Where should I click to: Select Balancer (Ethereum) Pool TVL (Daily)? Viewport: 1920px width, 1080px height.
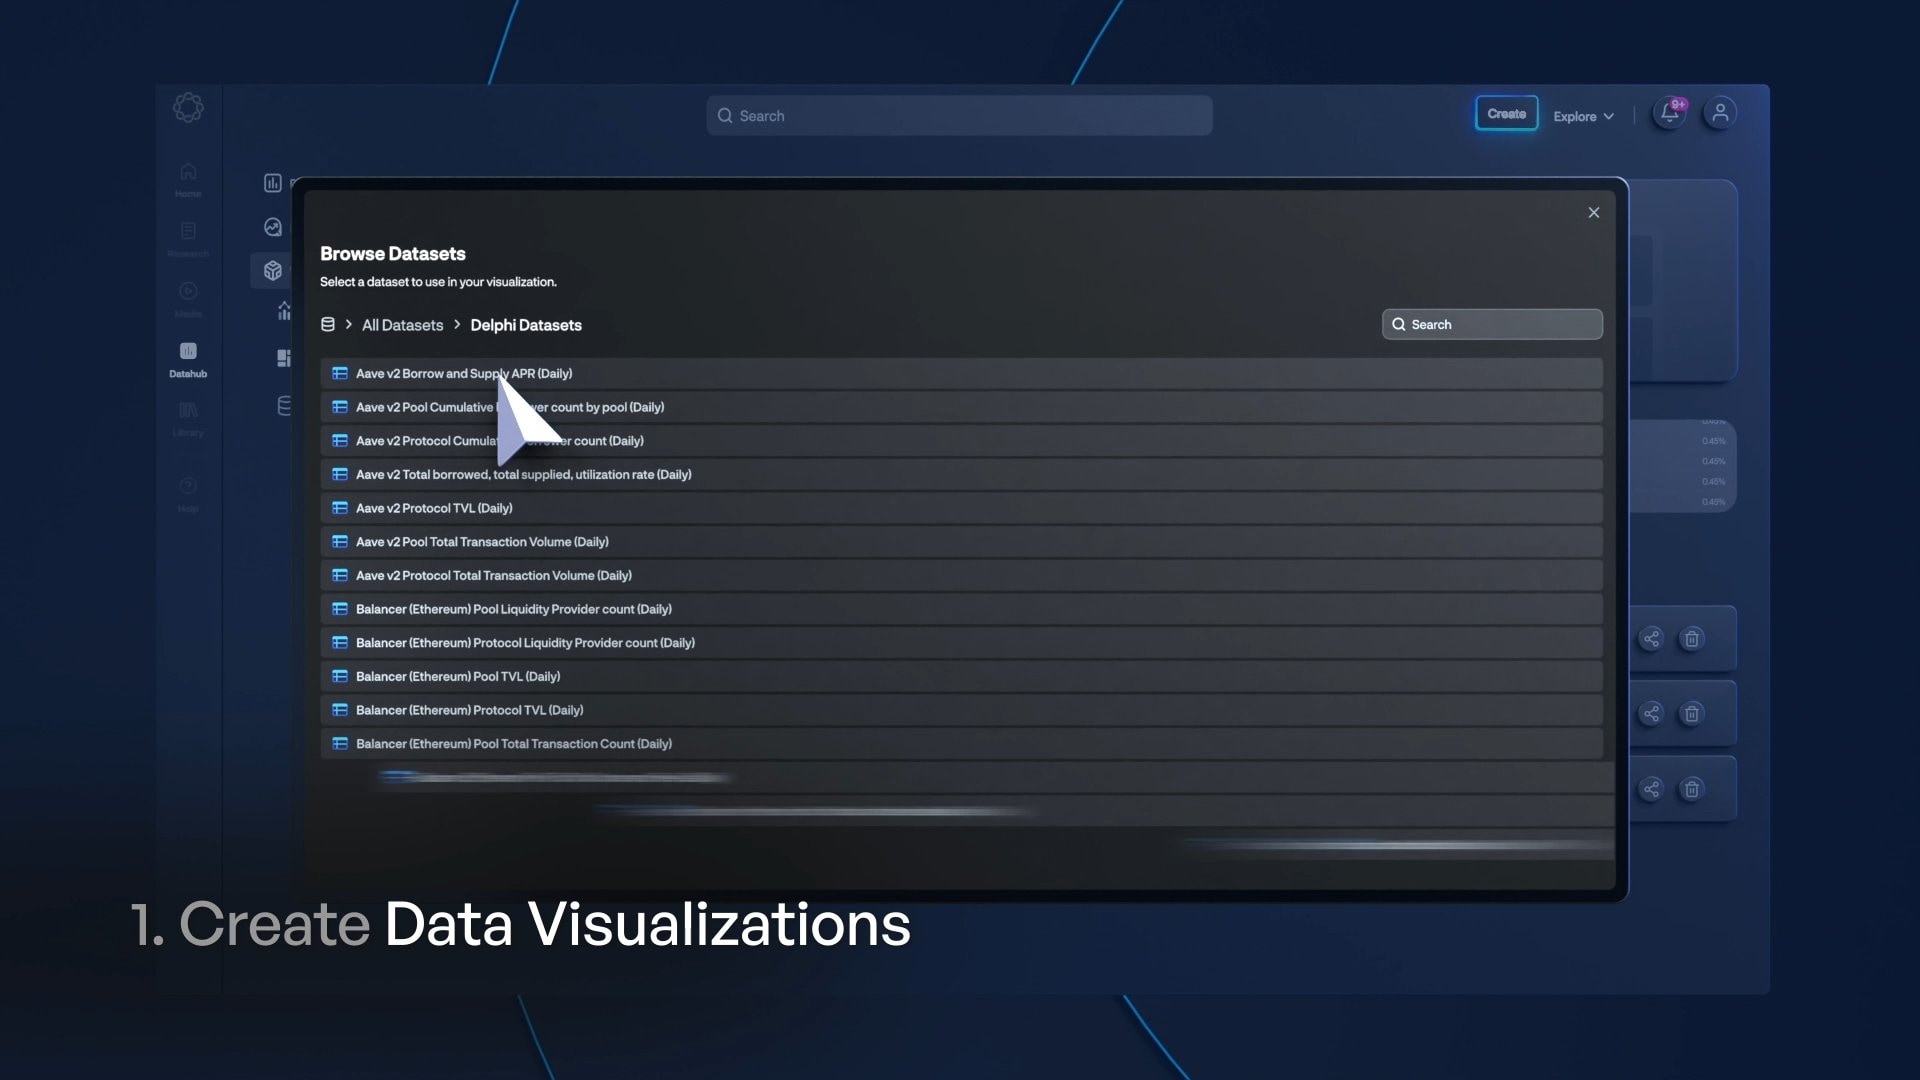click(x=961, y=677)
